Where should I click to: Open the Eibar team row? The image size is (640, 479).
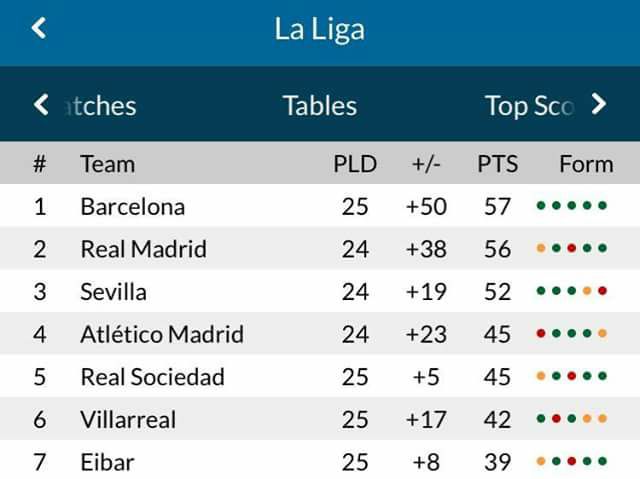(320, 460)
